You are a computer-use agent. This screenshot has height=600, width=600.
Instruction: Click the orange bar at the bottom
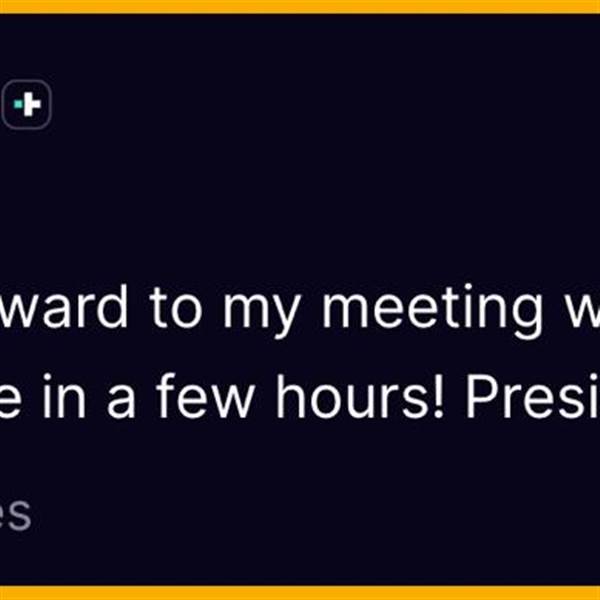click(300, 593)
